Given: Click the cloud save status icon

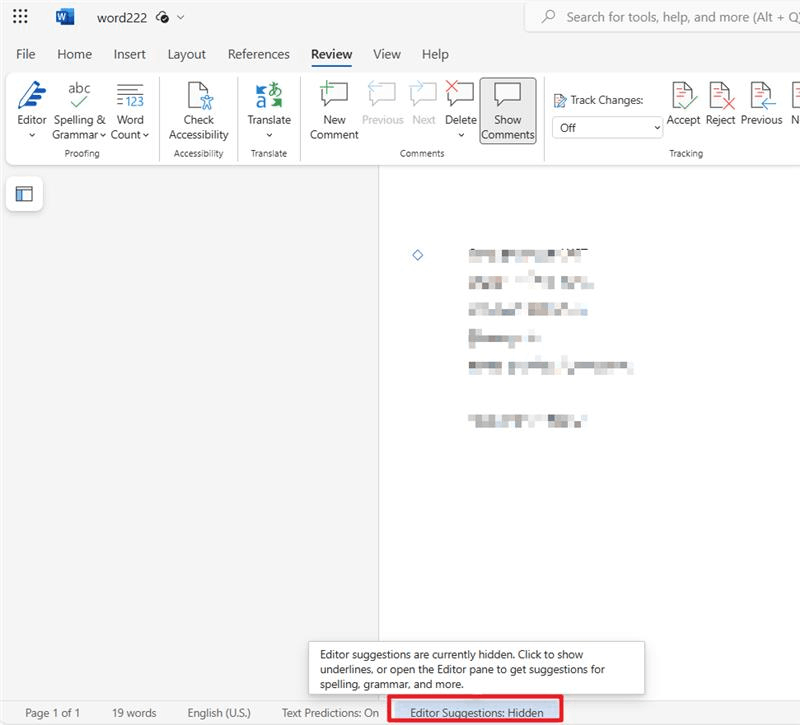Looking at the screenshot, I should point(162,17).
